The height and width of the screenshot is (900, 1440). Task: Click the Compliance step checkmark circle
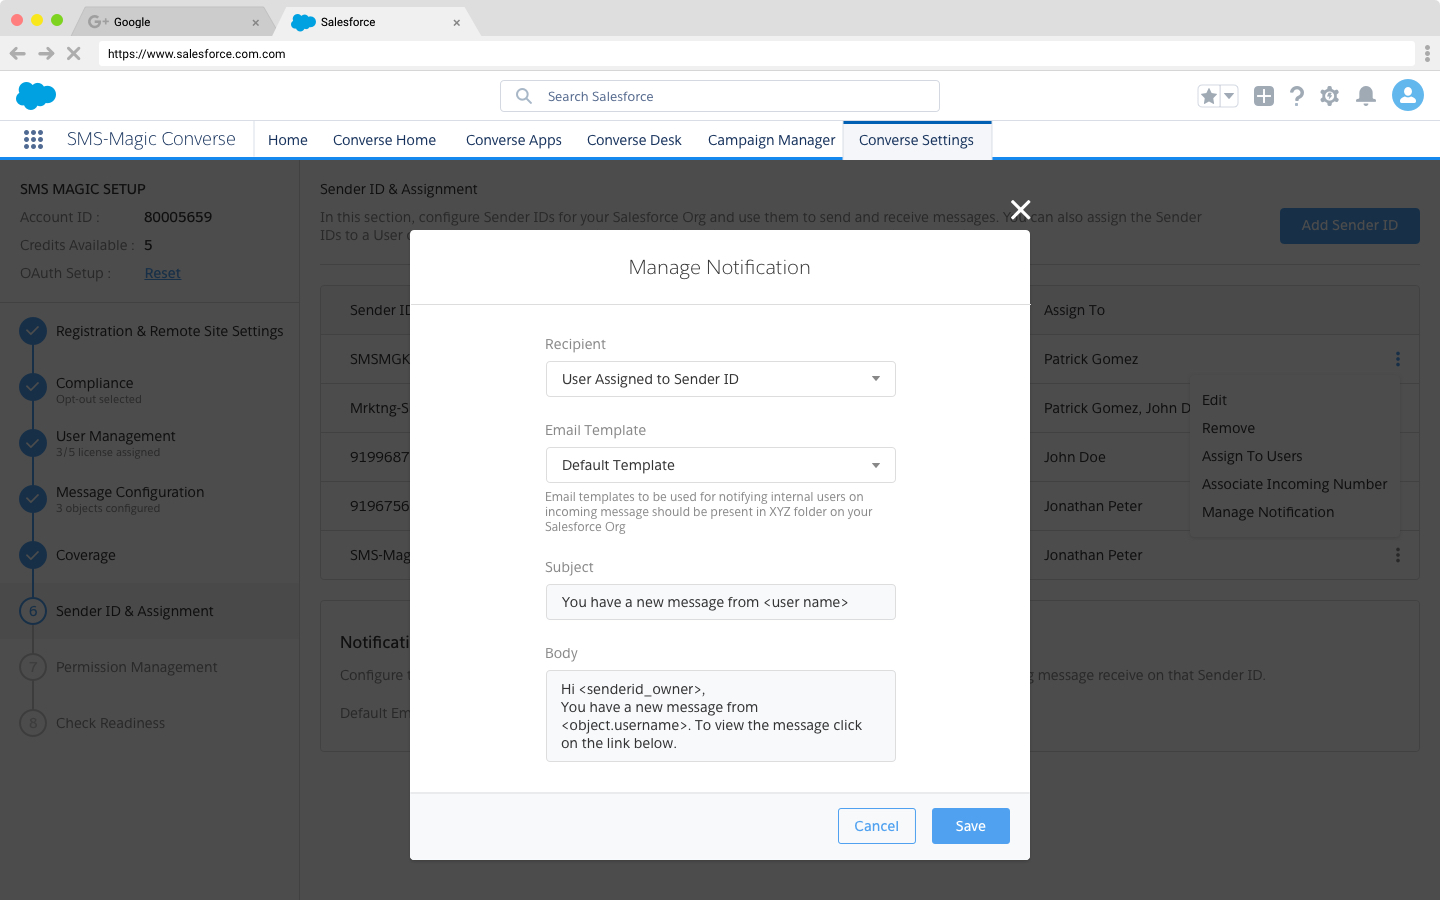pyautogui.click(x=33, y=387)
